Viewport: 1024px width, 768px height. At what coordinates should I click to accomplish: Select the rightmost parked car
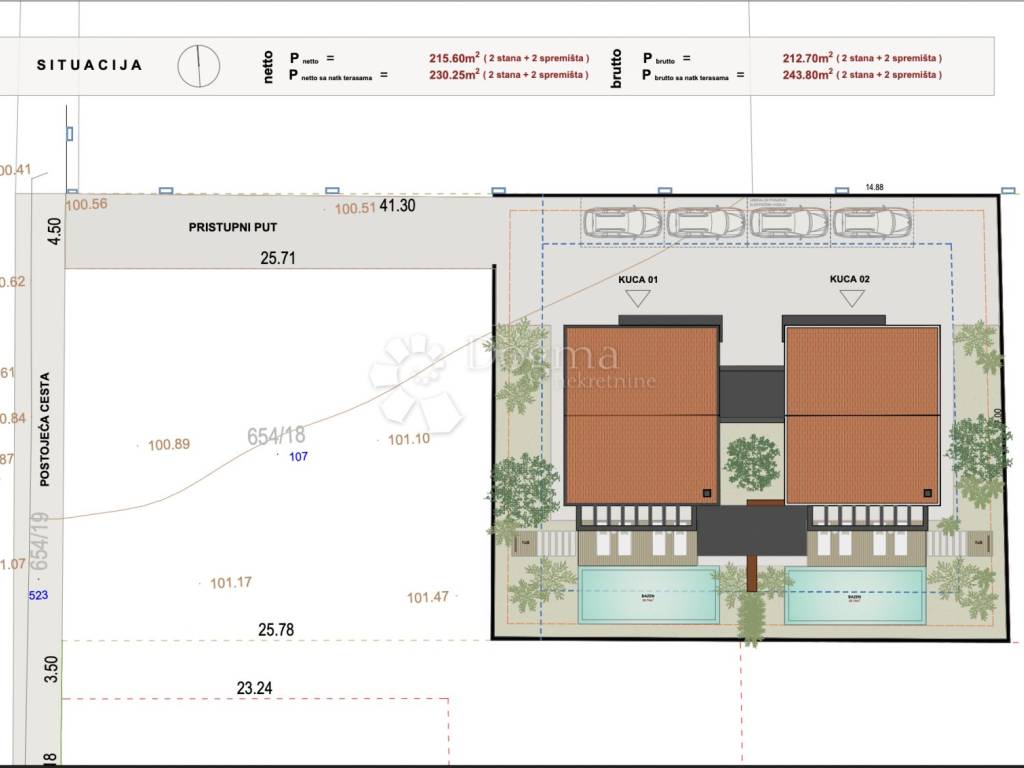coord(872,222)
